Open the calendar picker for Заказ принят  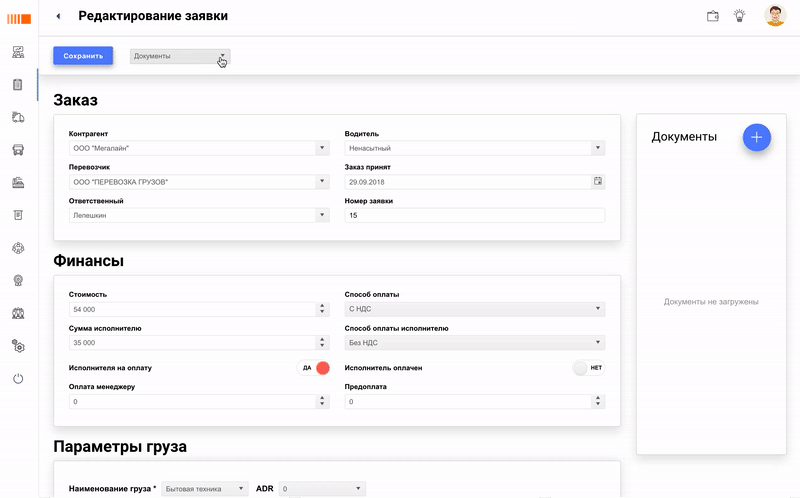click(x=598, y=182)
